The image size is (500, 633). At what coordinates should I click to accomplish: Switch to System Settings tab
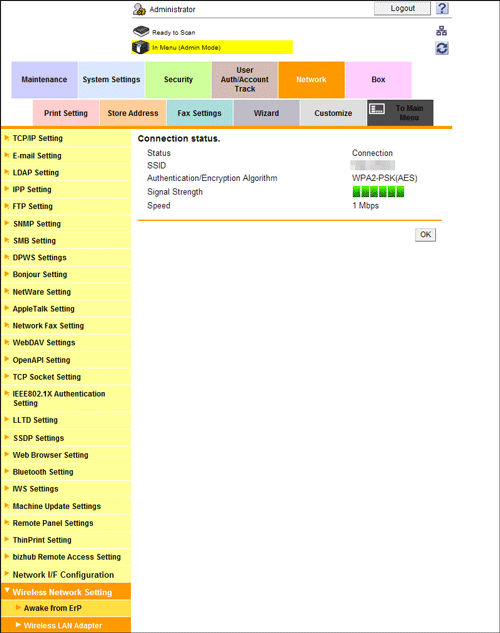(x=111, y=80)
